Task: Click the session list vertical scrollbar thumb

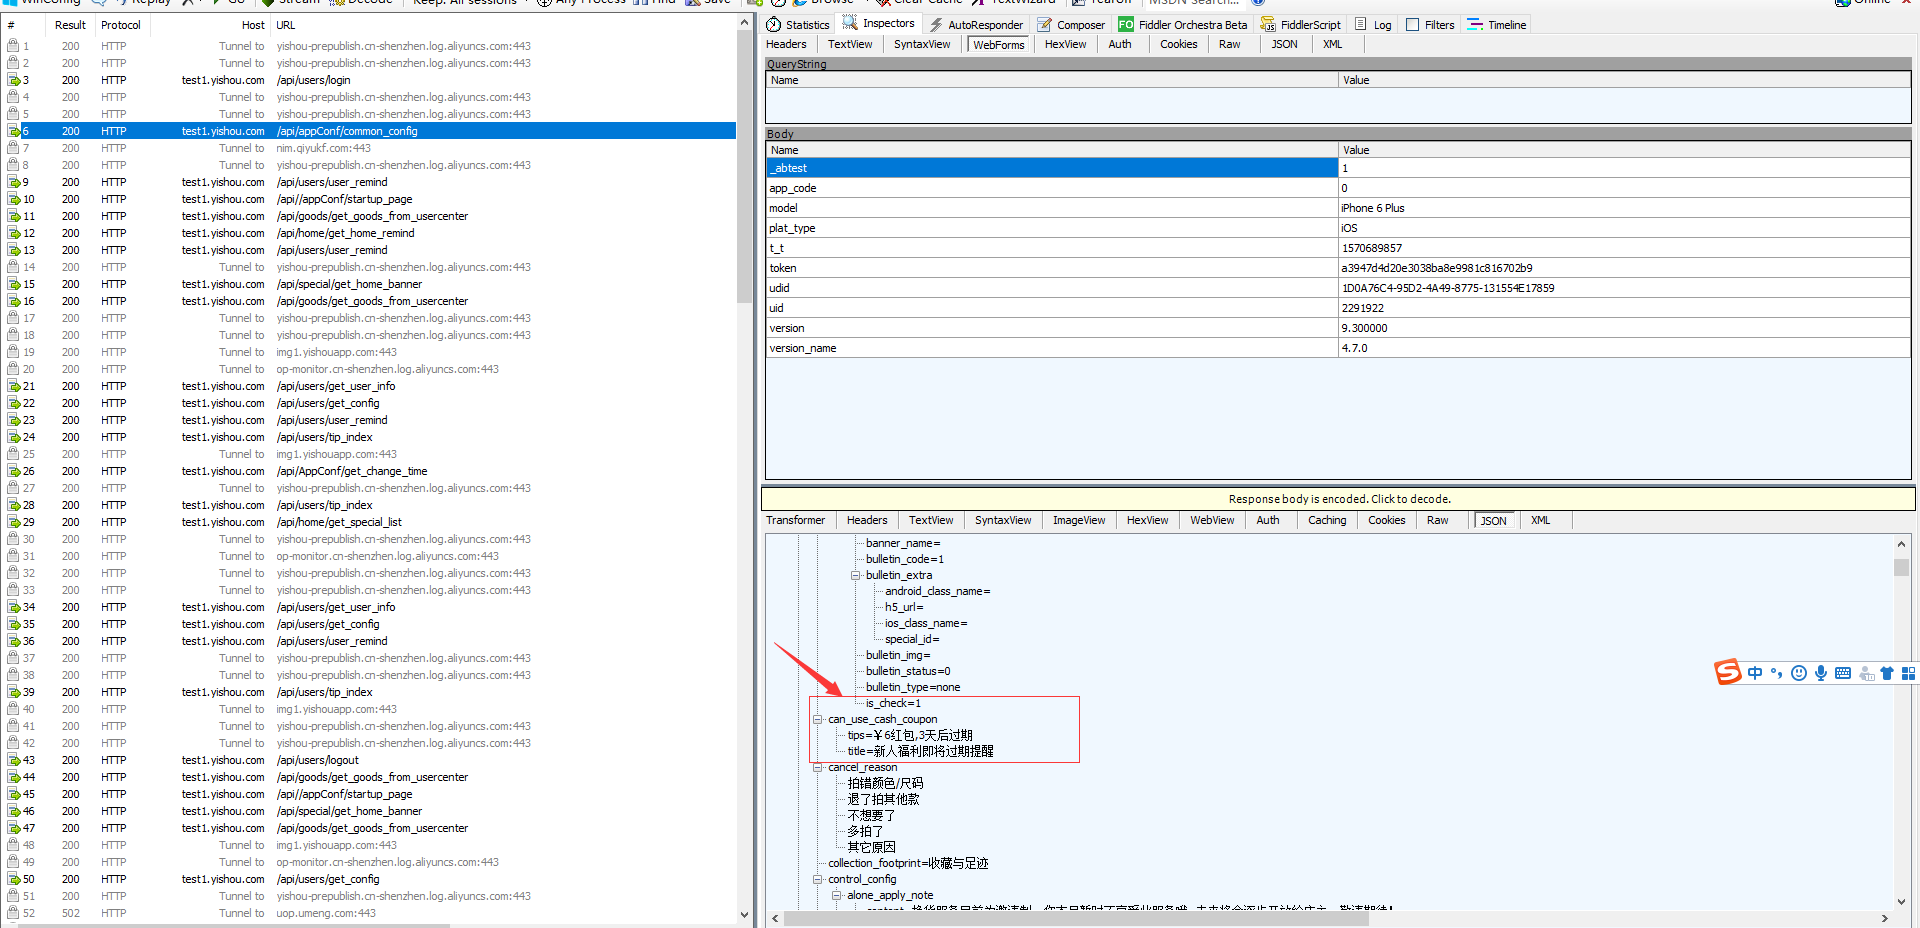Action: click(744, 168)
